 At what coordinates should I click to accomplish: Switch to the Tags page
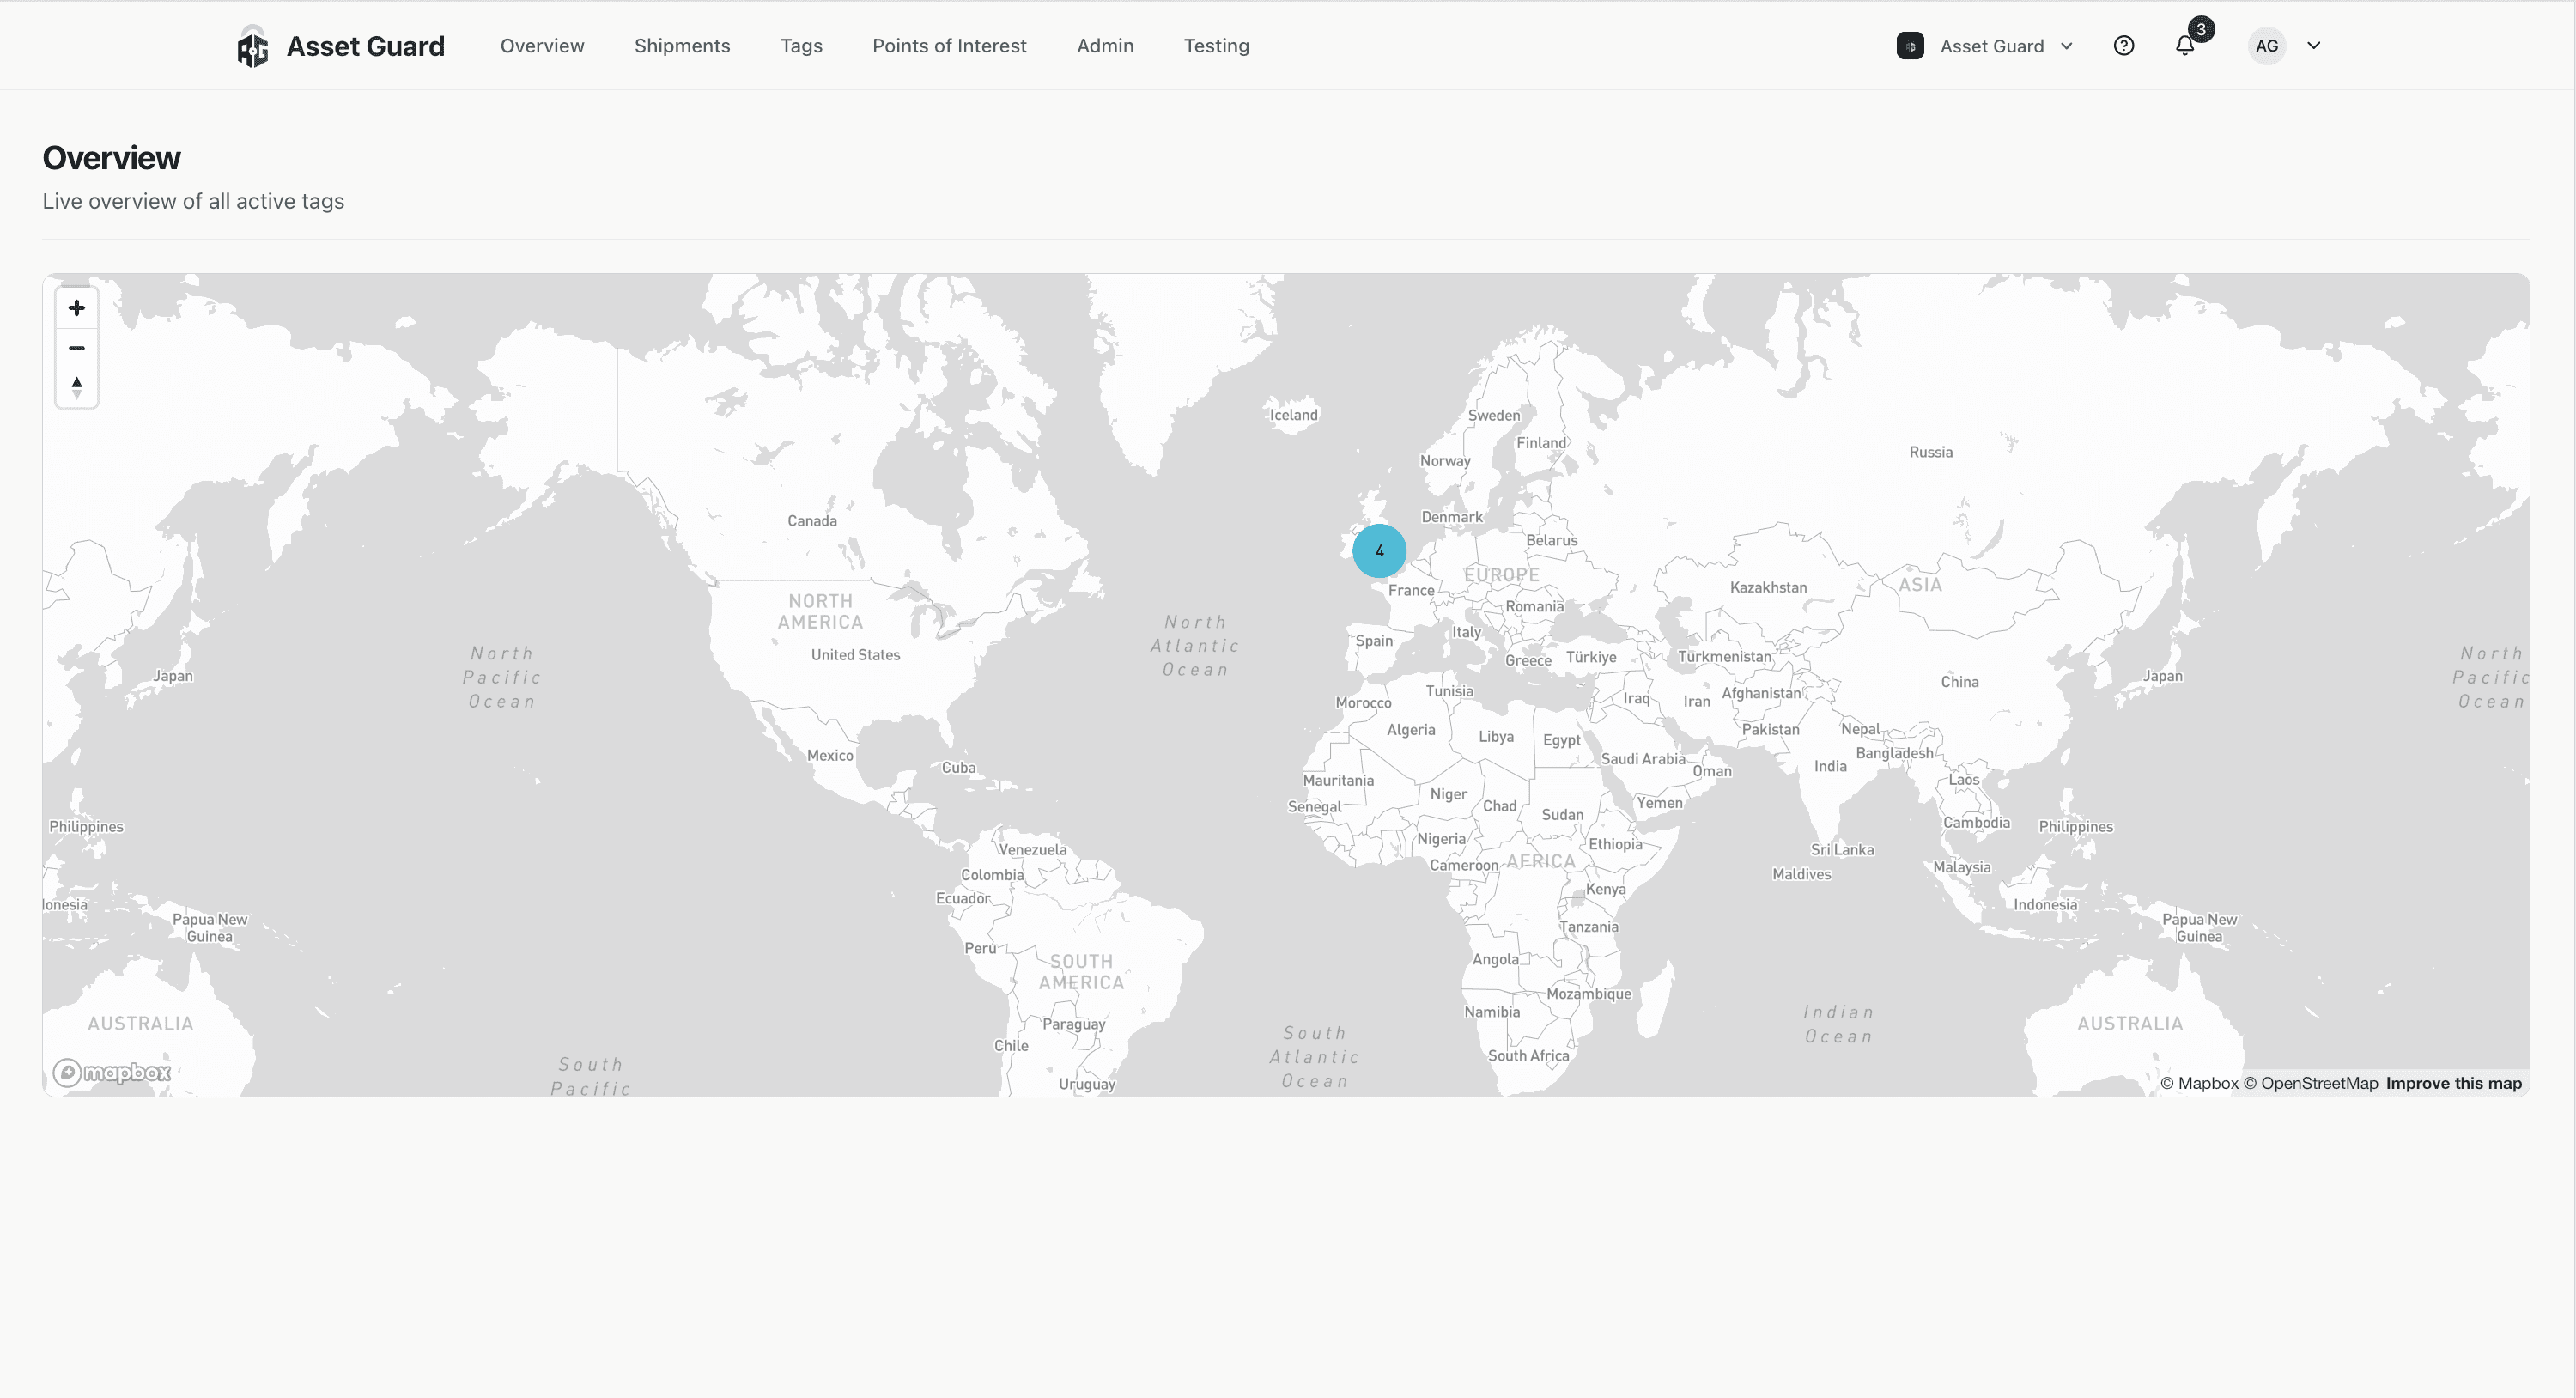click(x=801, y=46)
